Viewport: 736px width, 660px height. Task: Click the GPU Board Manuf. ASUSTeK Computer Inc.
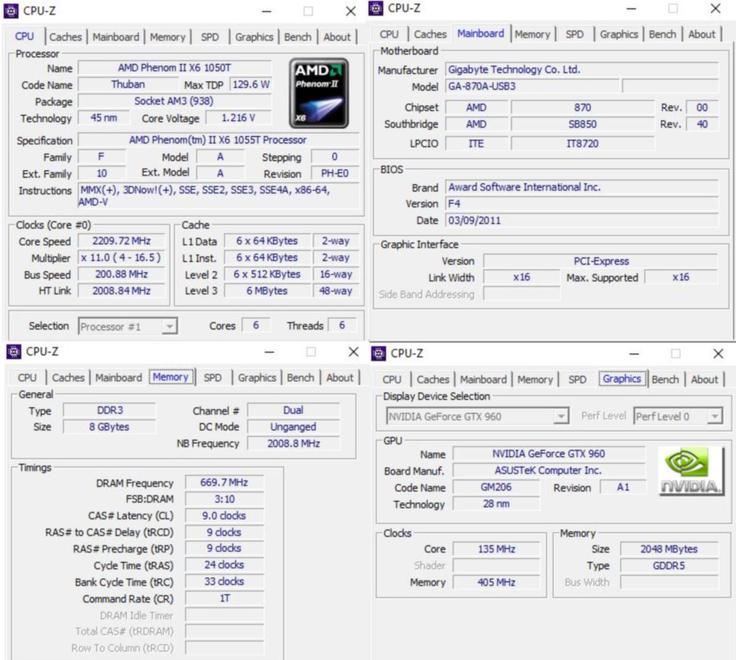[549, 471]
